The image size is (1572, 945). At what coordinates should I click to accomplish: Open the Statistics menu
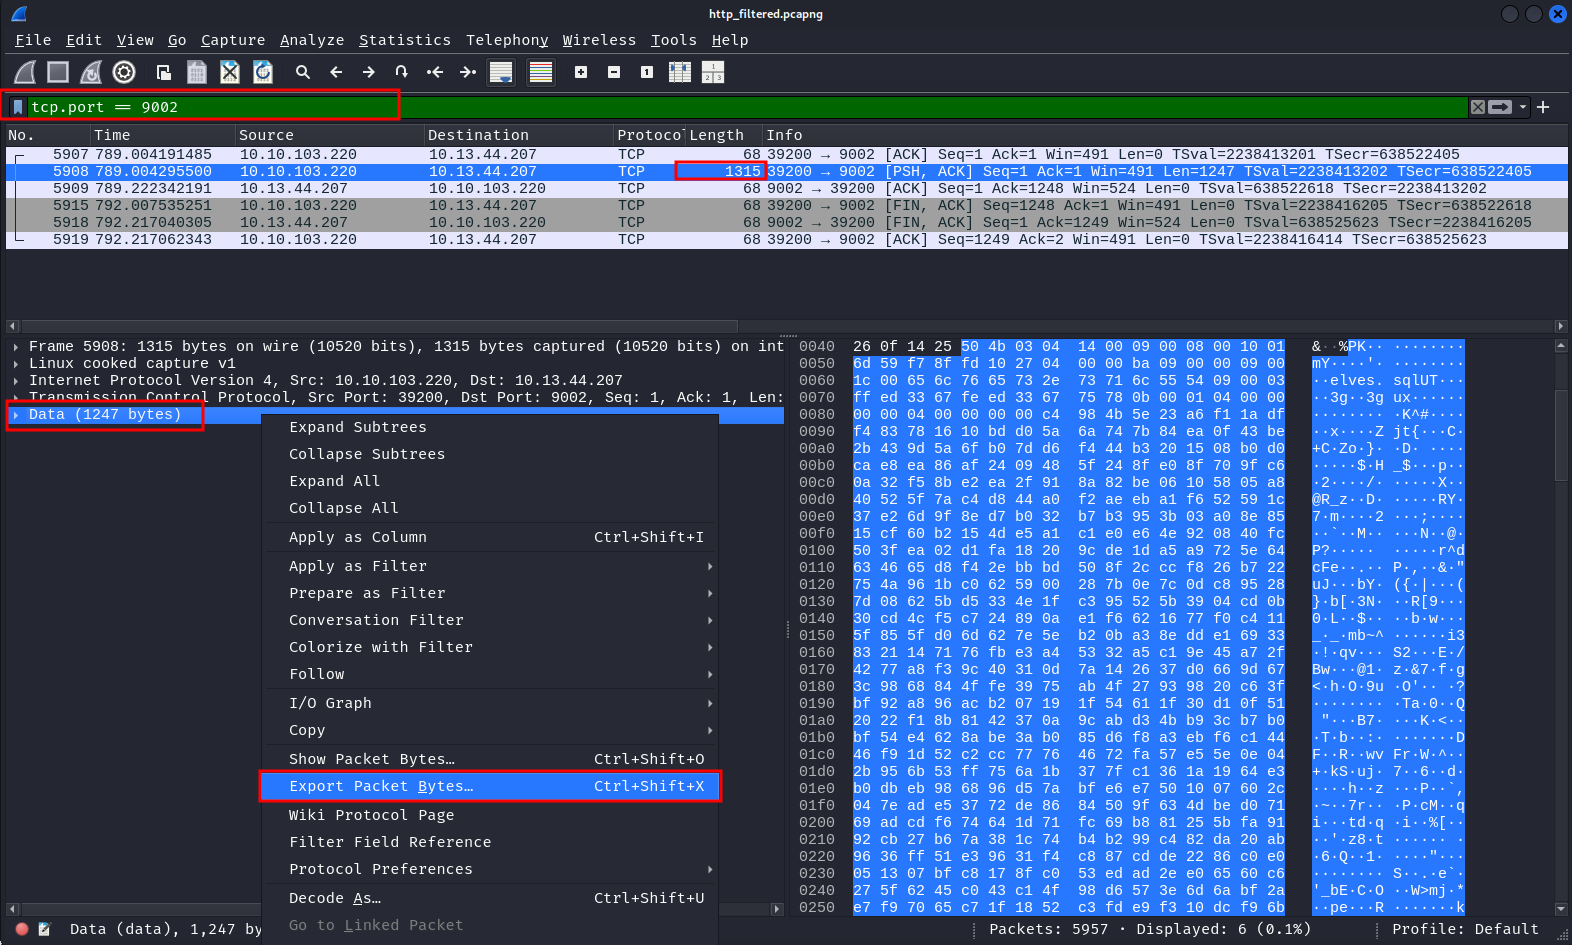click(x=404, y=40)
